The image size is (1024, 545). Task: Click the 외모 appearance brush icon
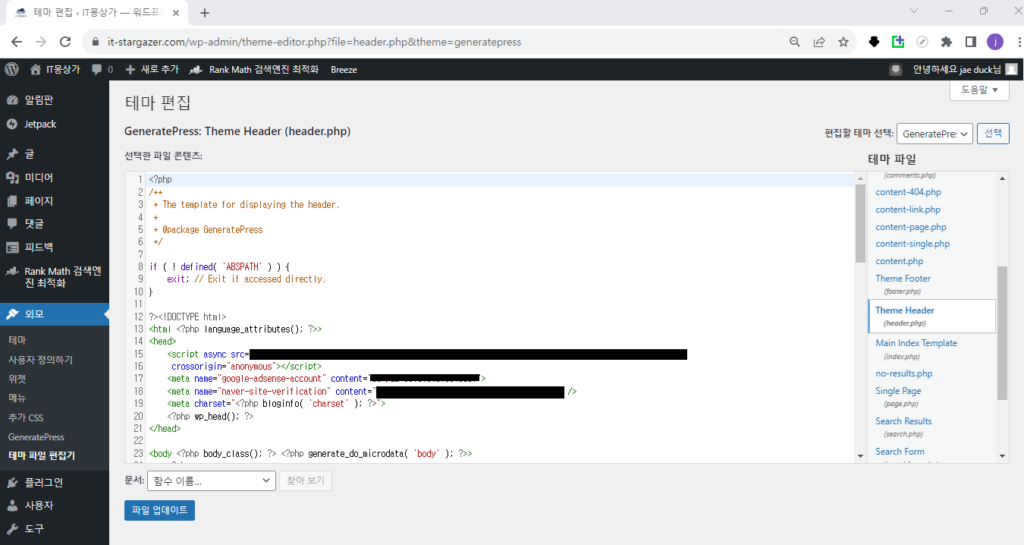click(x=12, y=314)
